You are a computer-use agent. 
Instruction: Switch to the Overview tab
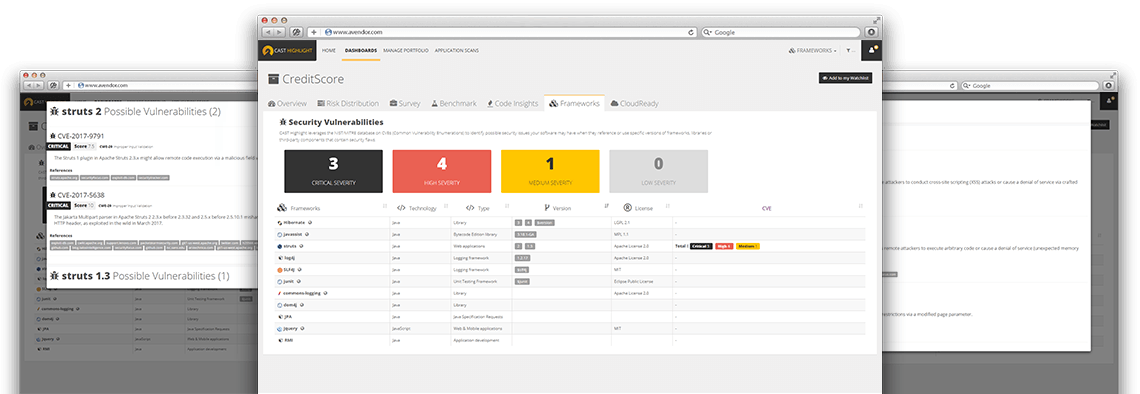pos(287,103)
